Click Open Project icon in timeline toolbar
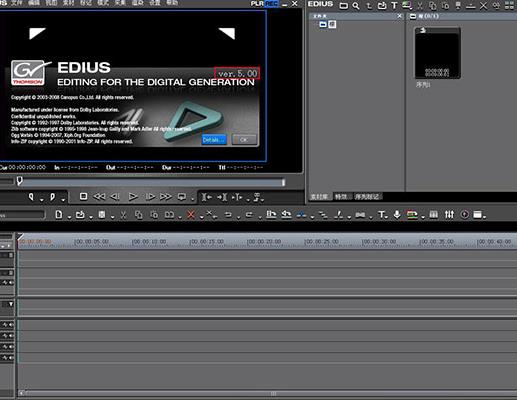Image resolution: width=517 pixels, height=400 pixels. click(80, 214)
